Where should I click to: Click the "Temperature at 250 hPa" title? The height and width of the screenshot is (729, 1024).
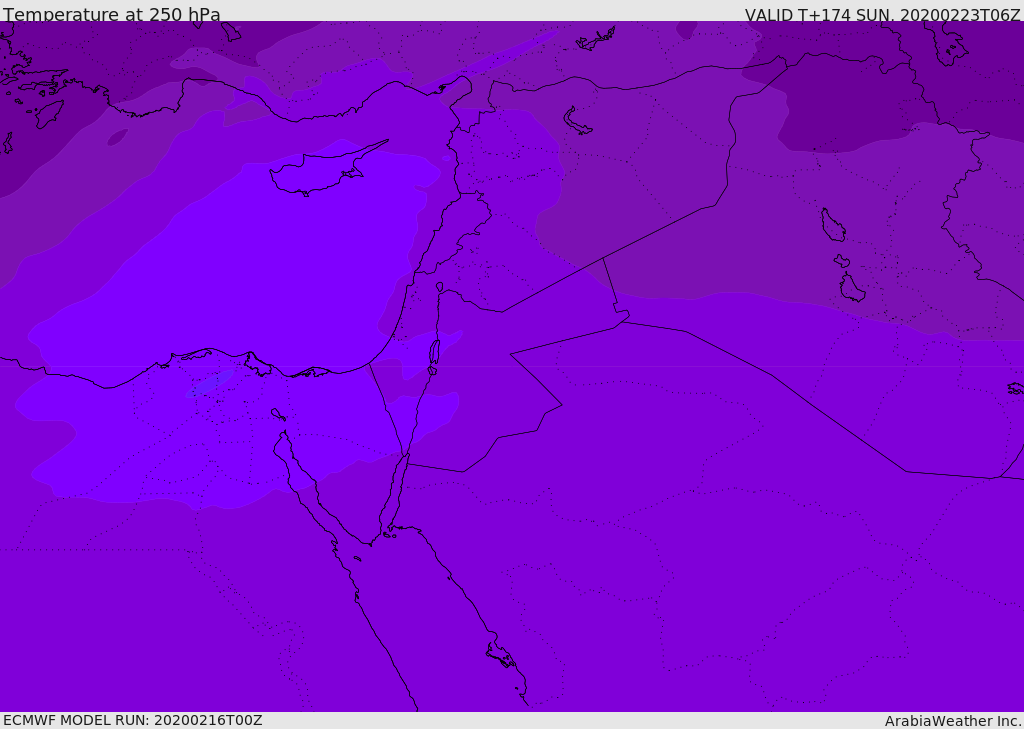pyautogui.click(x=111, y=15)
